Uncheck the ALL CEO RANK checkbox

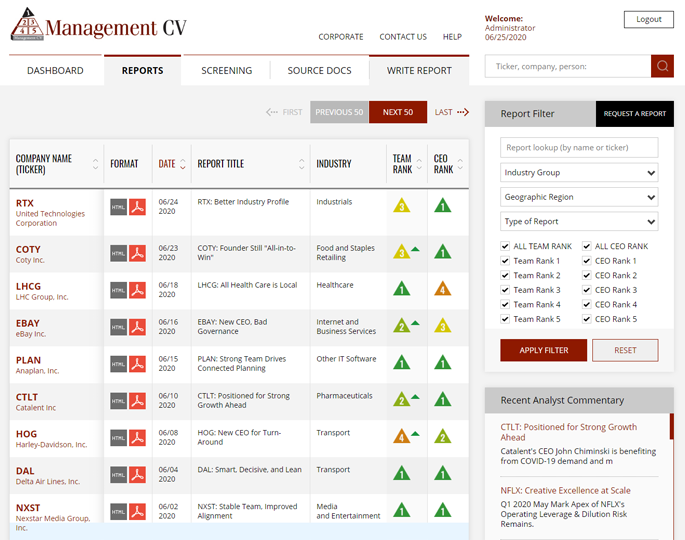click(x=587, y=246)
